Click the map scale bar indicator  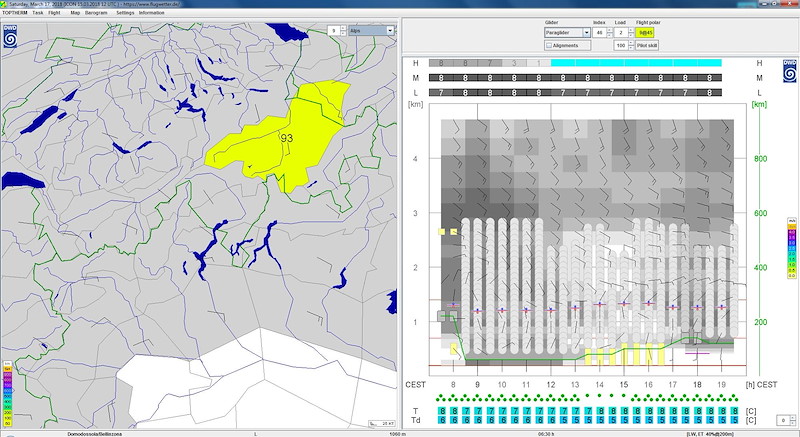tap(382, 423)
